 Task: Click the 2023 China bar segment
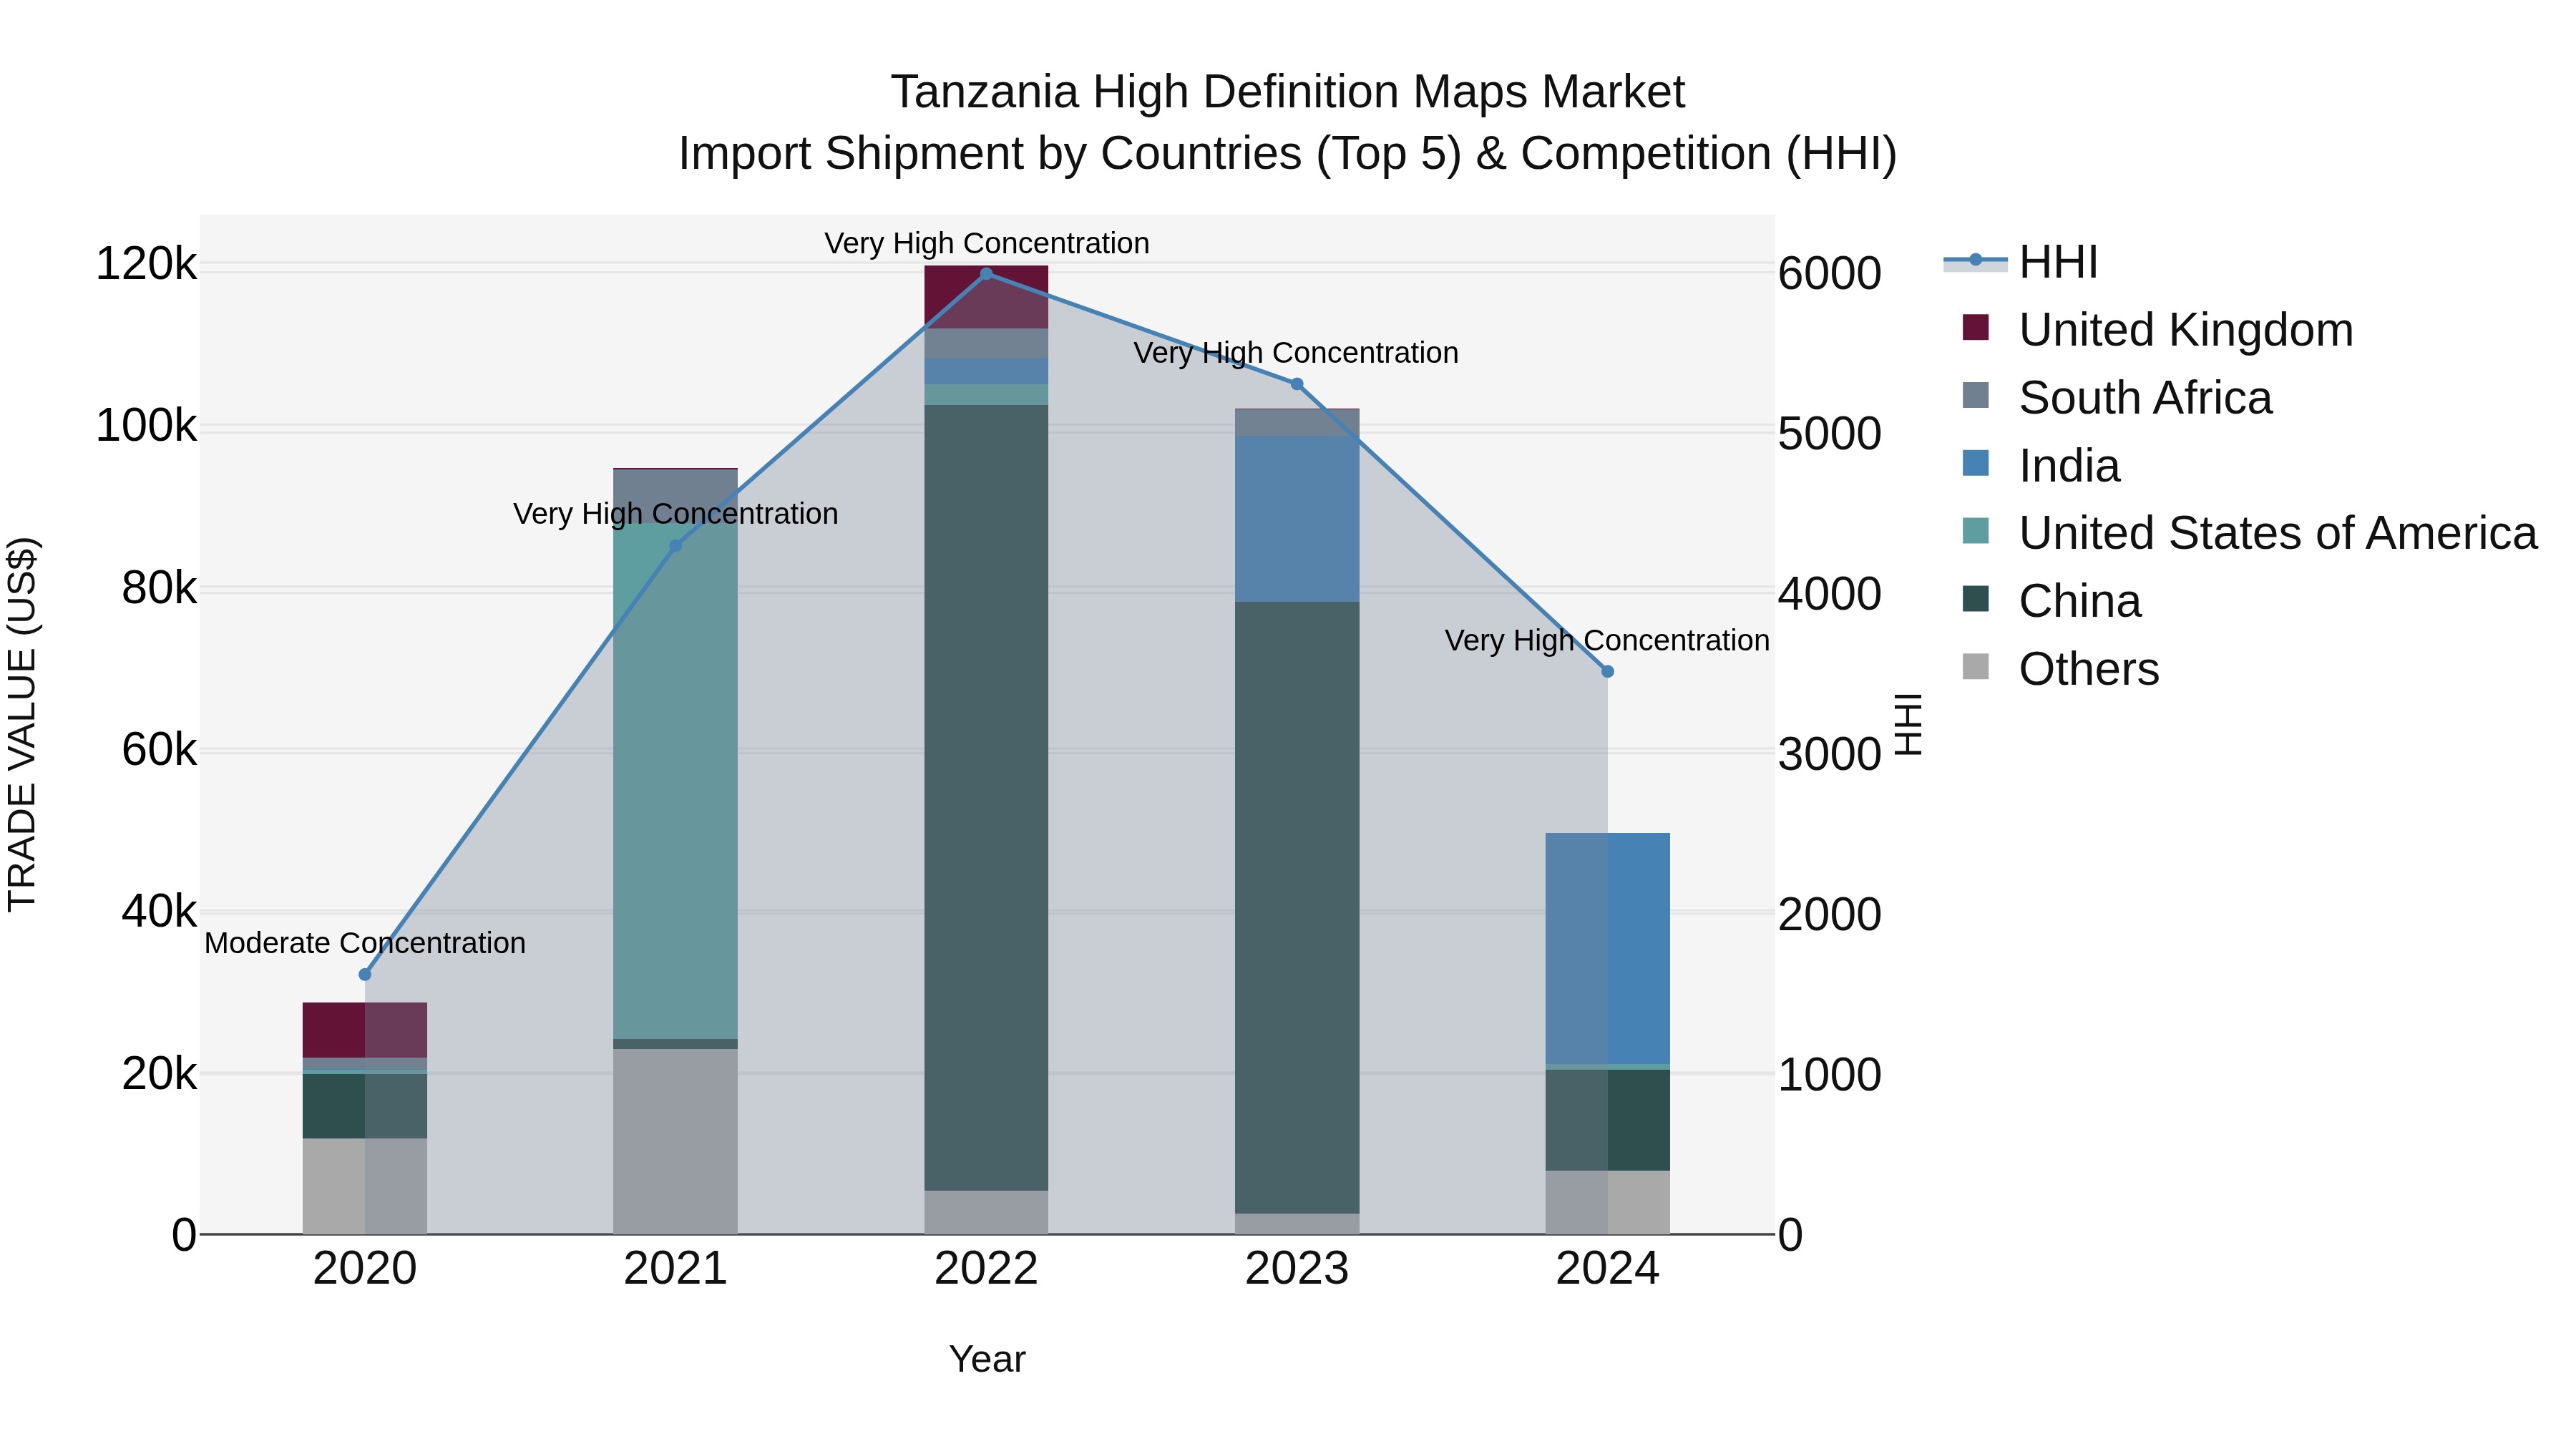pyautogui.click(x=1297, y=908)
